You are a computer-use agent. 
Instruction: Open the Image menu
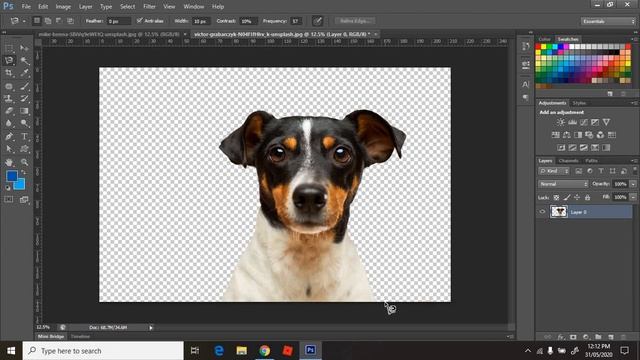click(63, 7)
